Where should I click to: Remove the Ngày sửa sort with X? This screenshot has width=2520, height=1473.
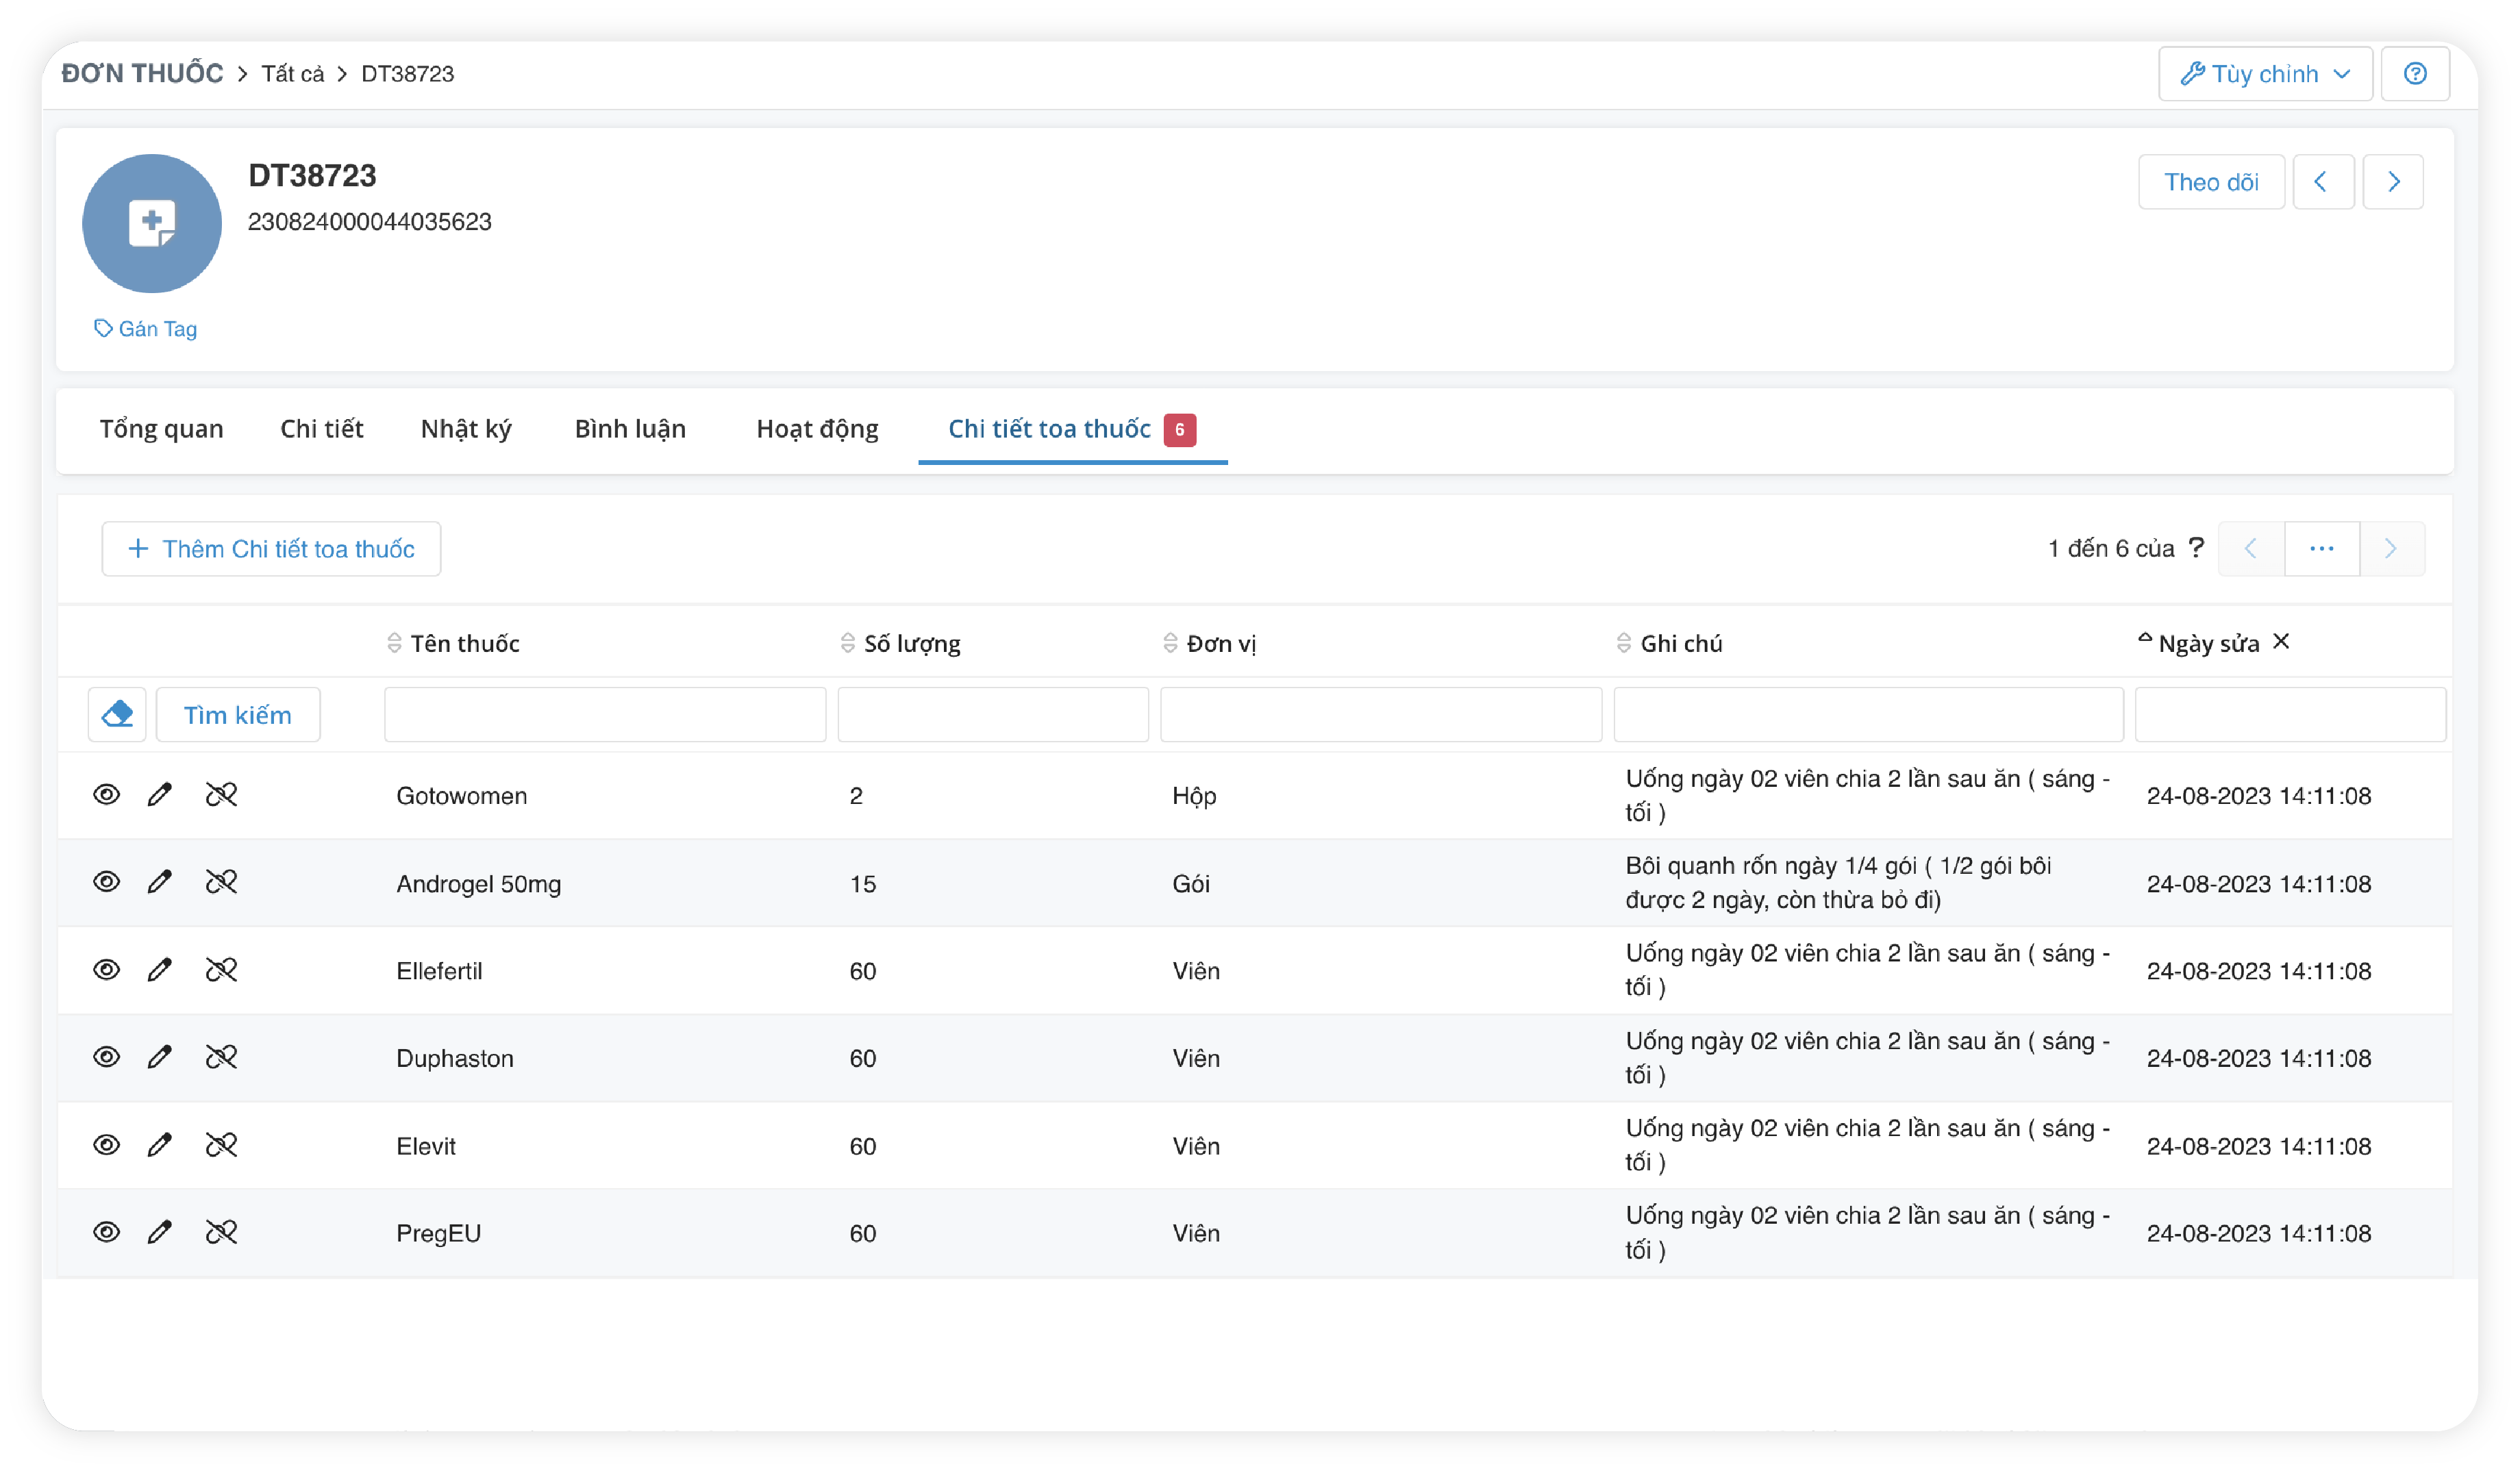2281,641
